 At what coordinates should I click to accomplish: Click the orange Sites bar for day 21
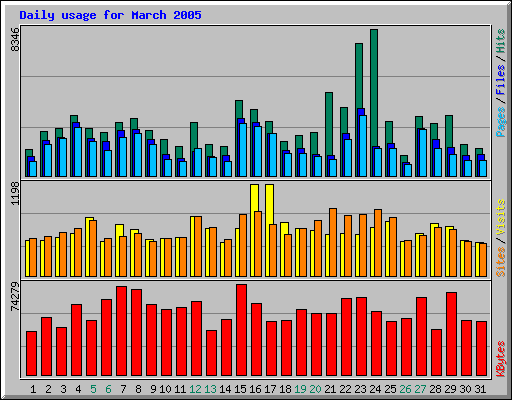tap(333, 242)
